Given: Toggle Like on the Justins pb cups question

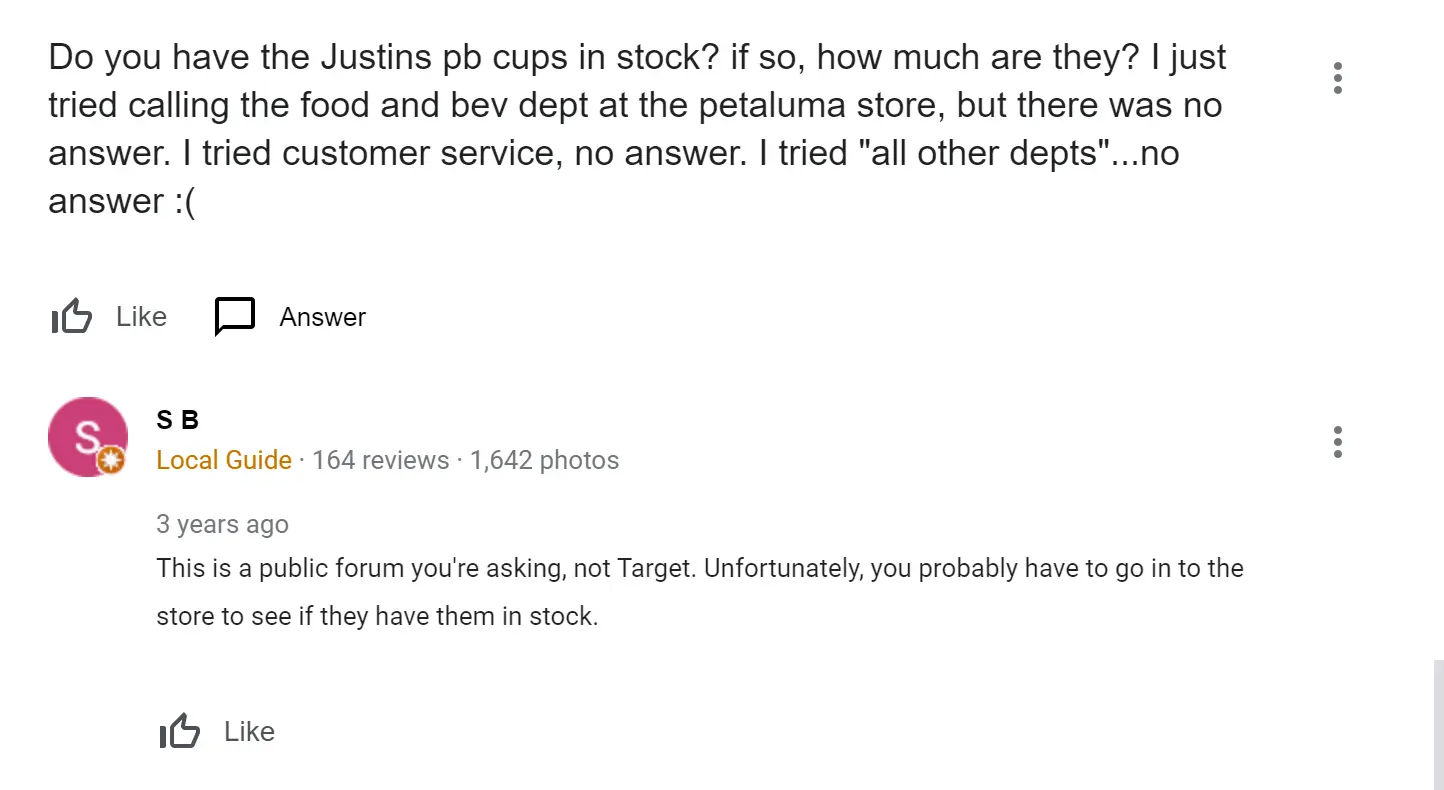Looking at the screenshot, I should pos(110,316).
